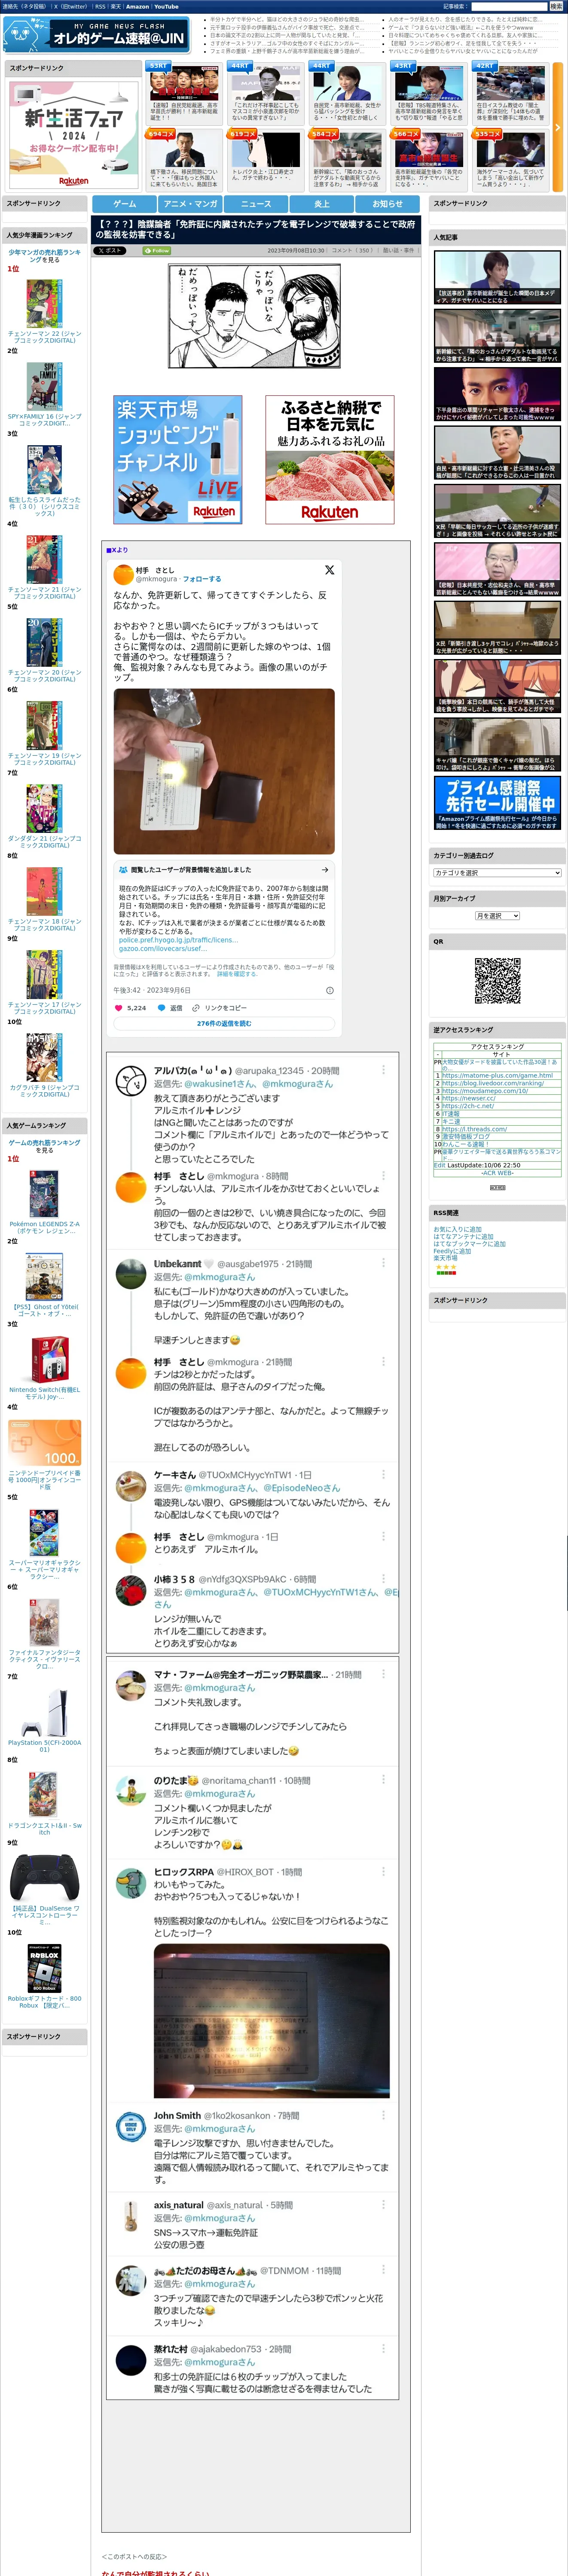Open the ニュース navigation tab
Image resolution: width=568 pixels, height=2576 pixels.
[x=256, y=204]
